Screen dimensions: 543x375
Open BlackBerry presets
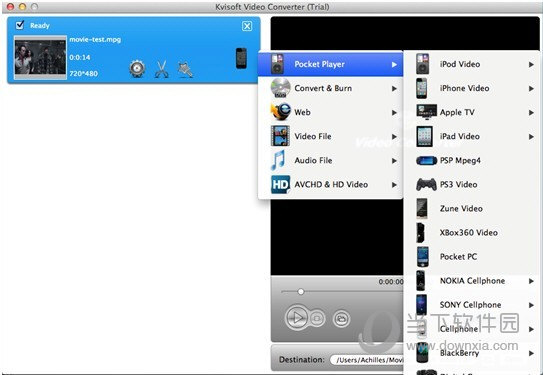click(471, 353)
